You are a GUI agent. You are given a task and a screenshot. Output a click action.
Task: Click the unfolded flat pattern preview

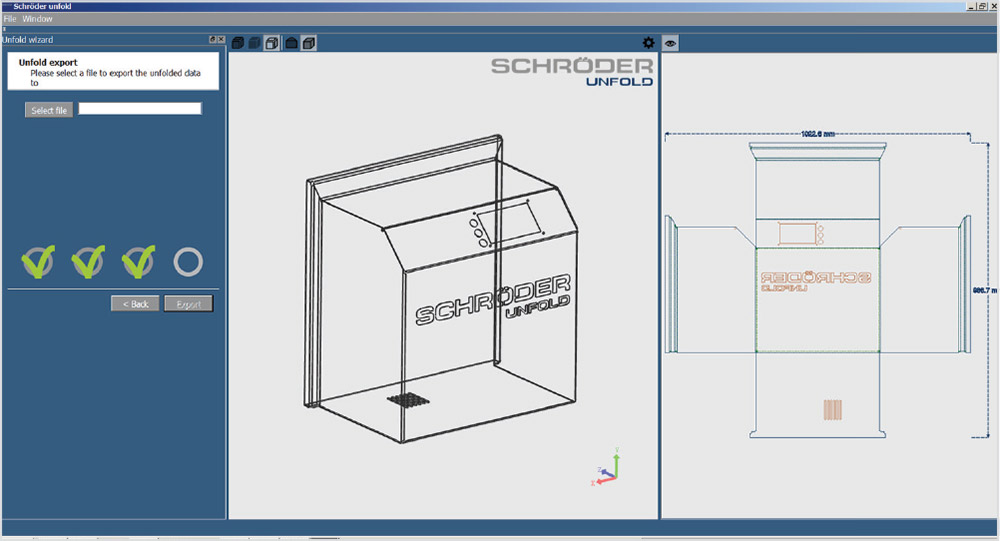click(x=818, y=290)
